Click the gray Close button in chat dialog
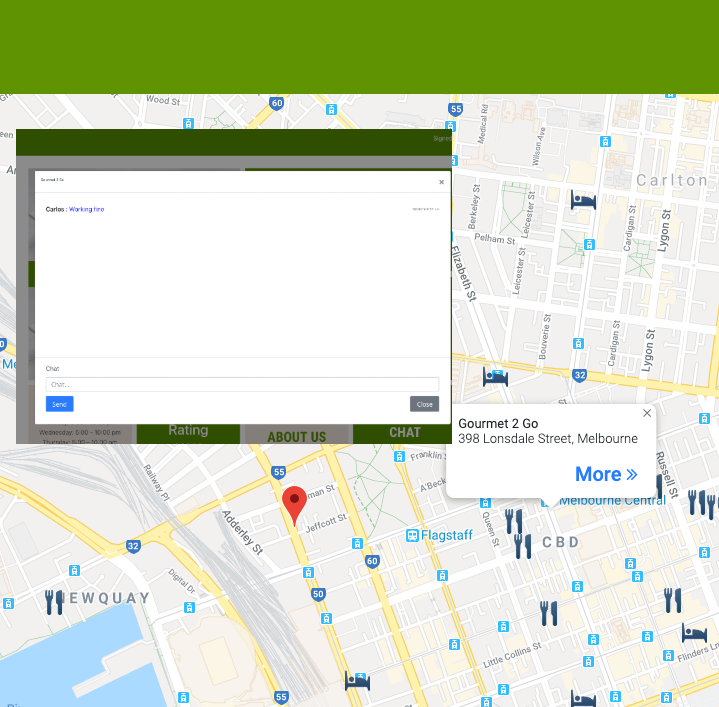Viewport: 719px width, 707px height. [x=424, y=404]
